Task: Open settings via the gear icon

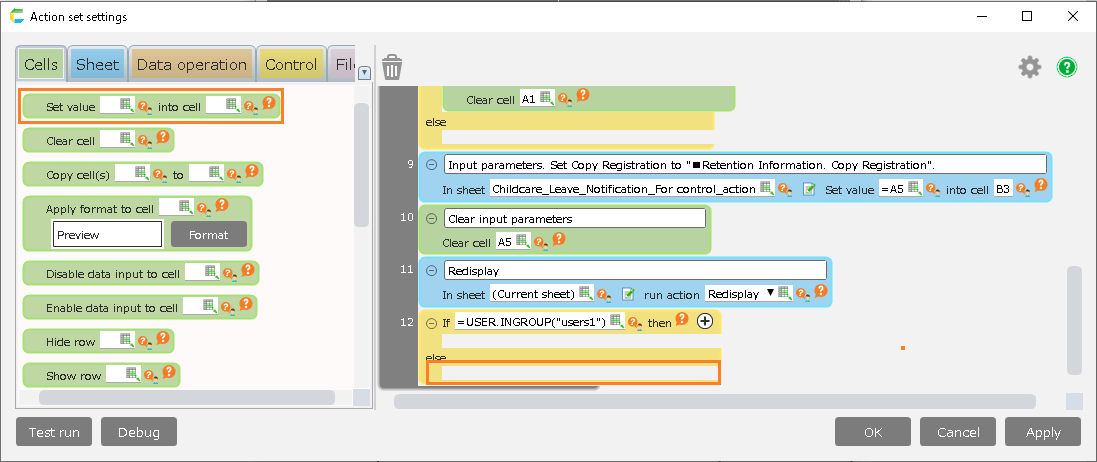Action: point(1029,67)
